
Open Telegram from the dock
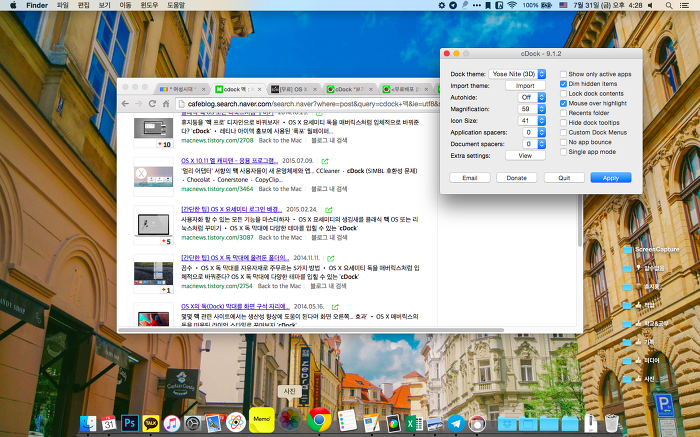[456, 423]
